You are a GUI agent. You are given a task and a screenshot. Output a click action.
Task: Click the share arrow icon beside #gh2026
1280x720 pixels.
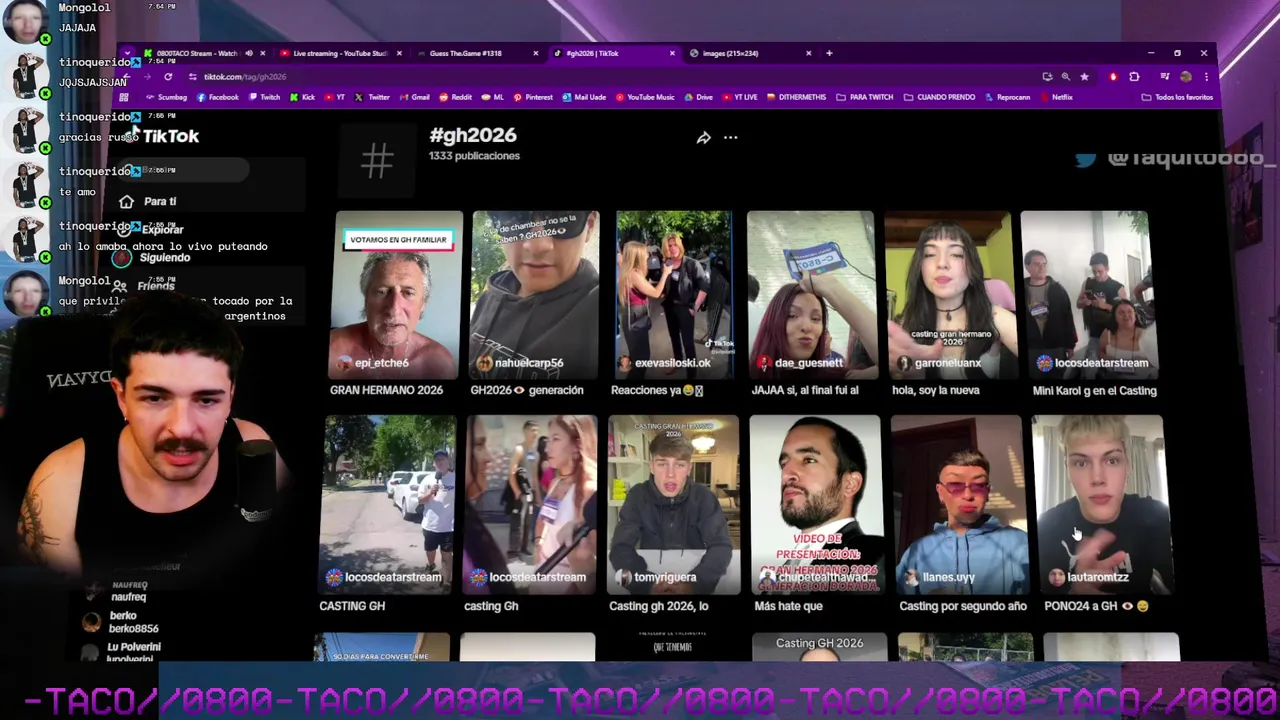coord(704,138)
